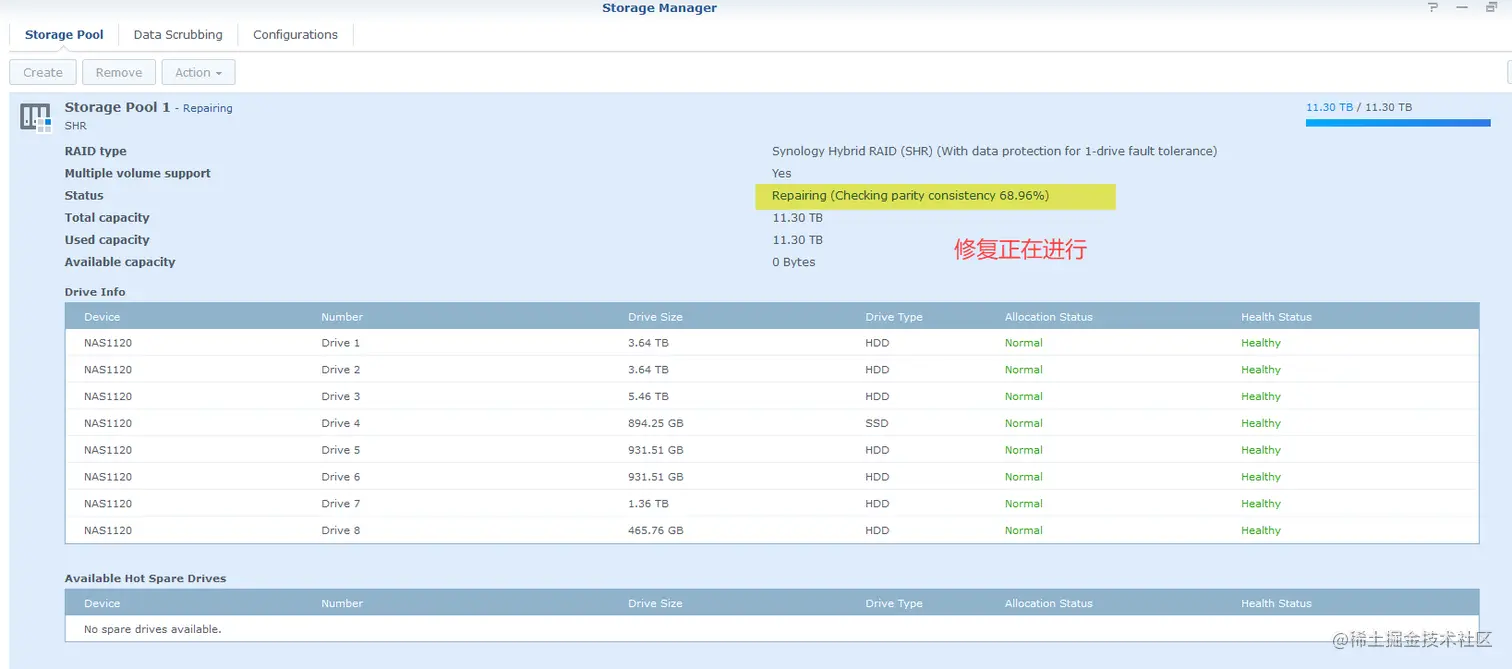Click the Repairing status next to pool title
This screenshot has height=669, width=1512.
(207, 108)
